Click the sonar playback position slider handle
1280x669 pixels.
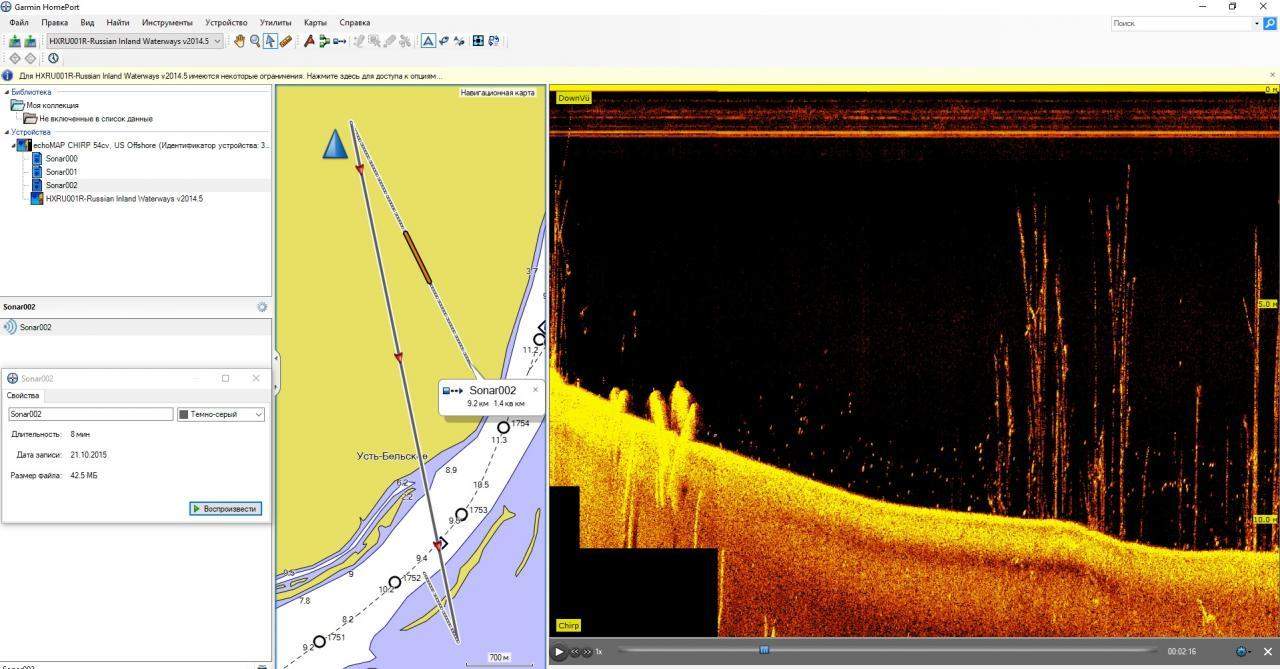coord(764,650)
